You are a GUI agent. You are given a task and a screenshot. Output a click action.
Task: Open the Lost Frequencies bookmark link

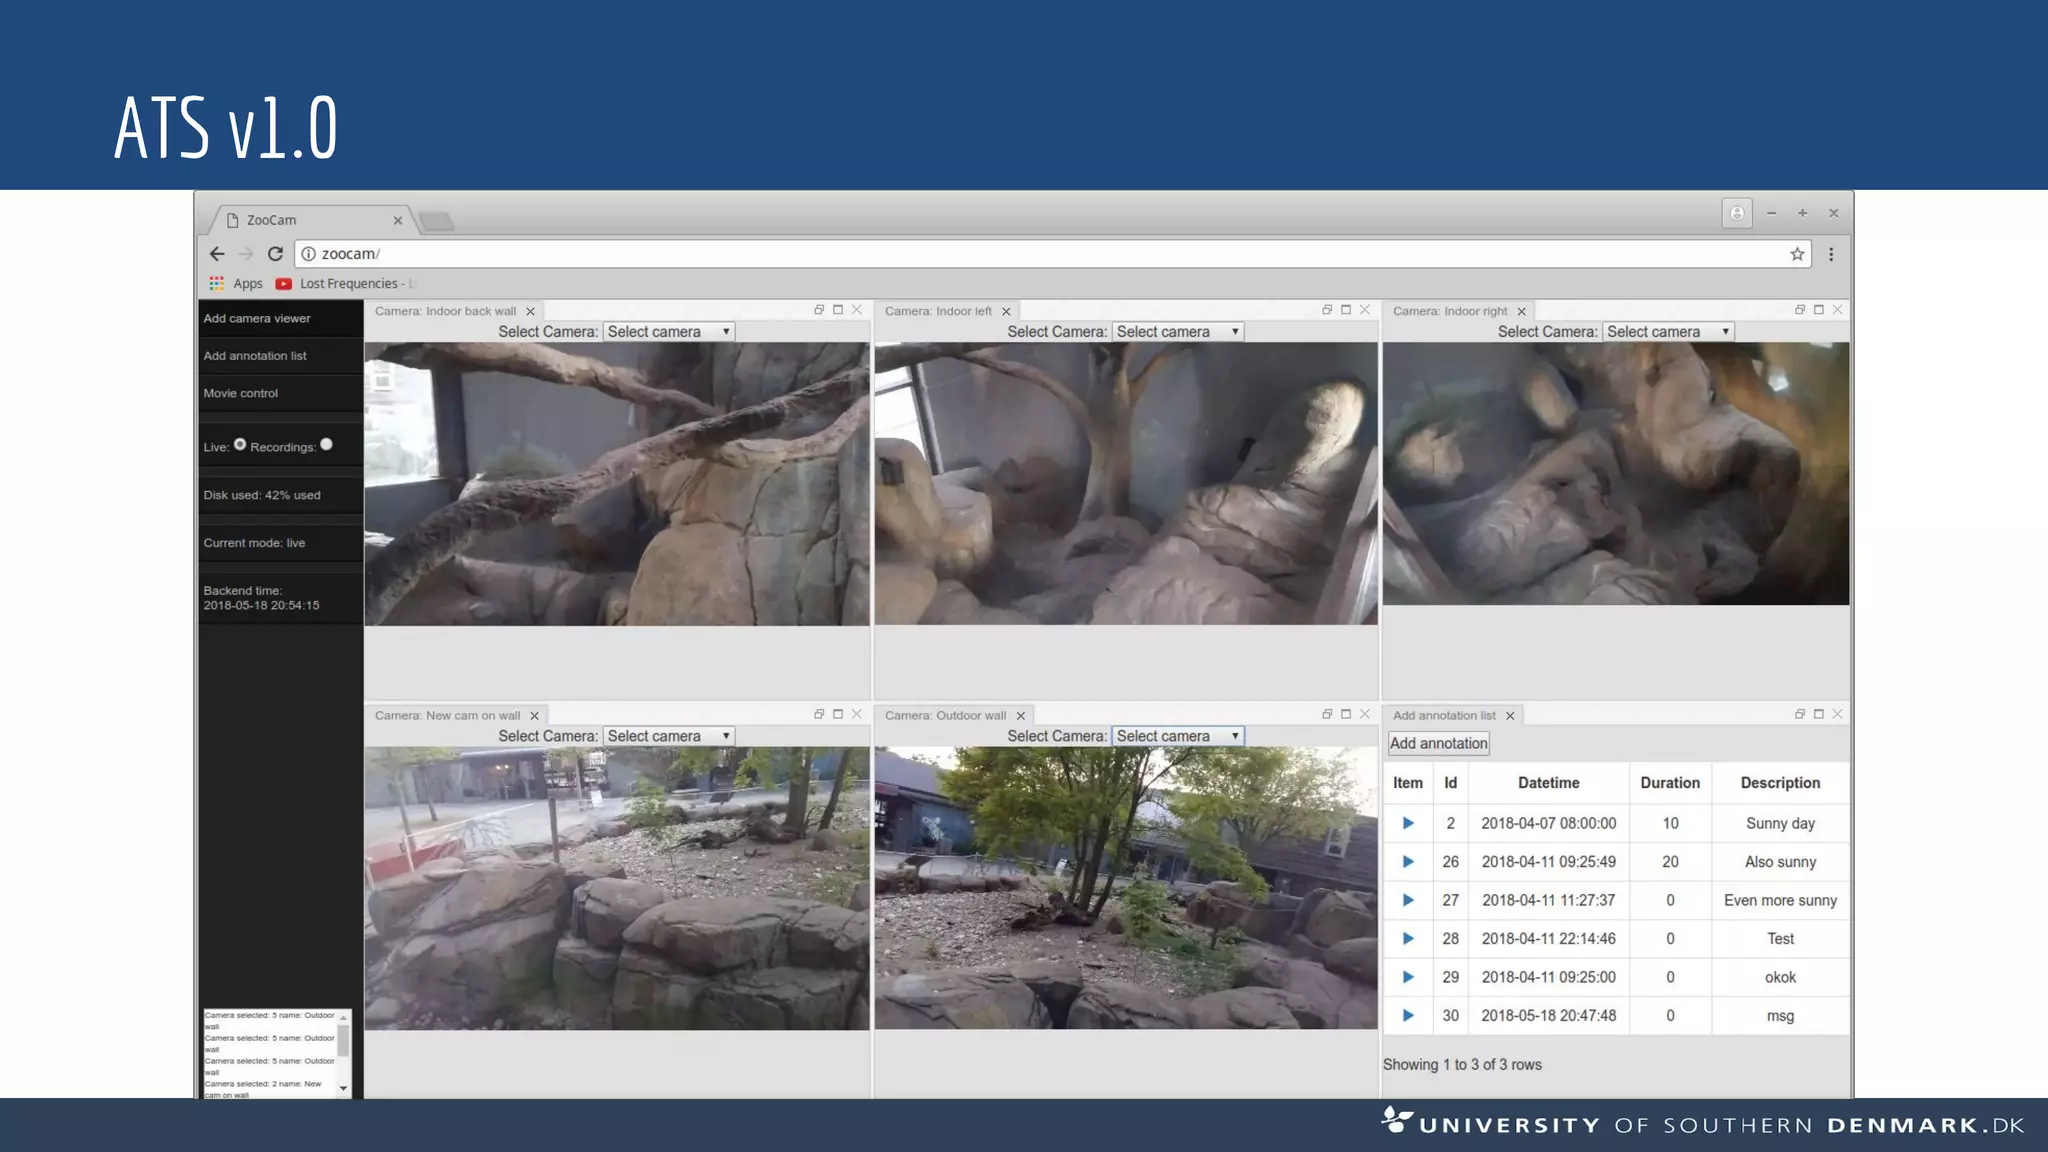pyautogui.click(x=347, y=284)
